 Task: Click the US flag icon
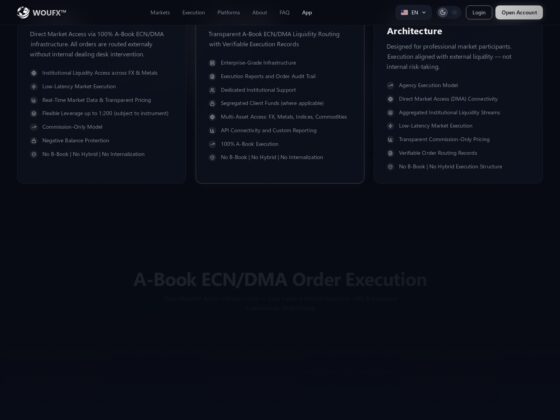[x=404, y=12]
